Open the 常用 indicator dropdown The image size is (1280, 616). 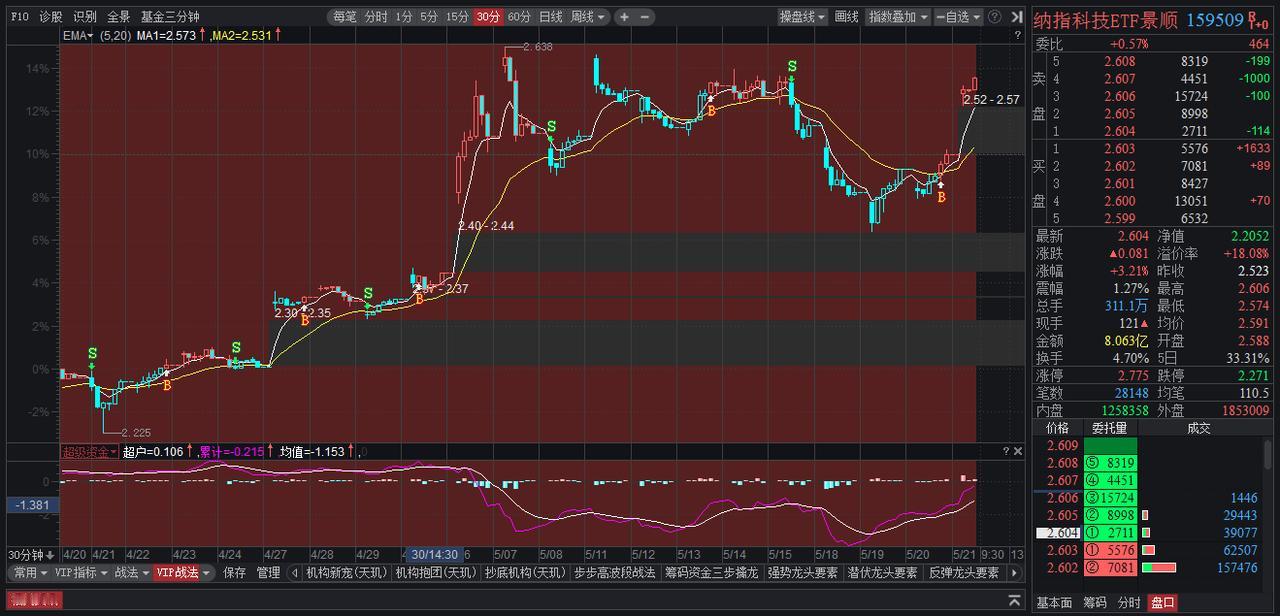click(x=30, y=573)
